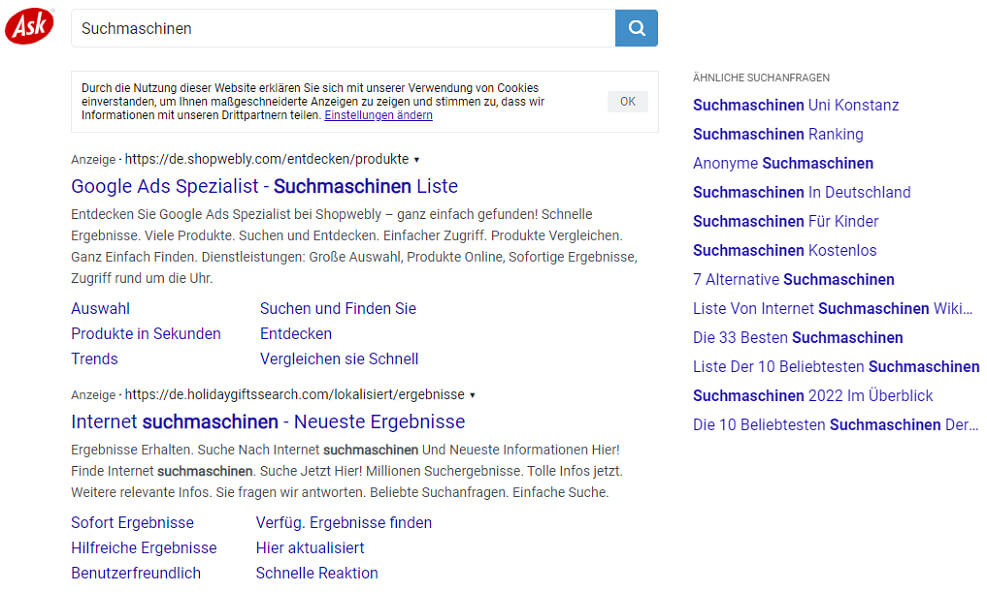Click the Produkte in Sekunden sitelink

tap(146, 333)
